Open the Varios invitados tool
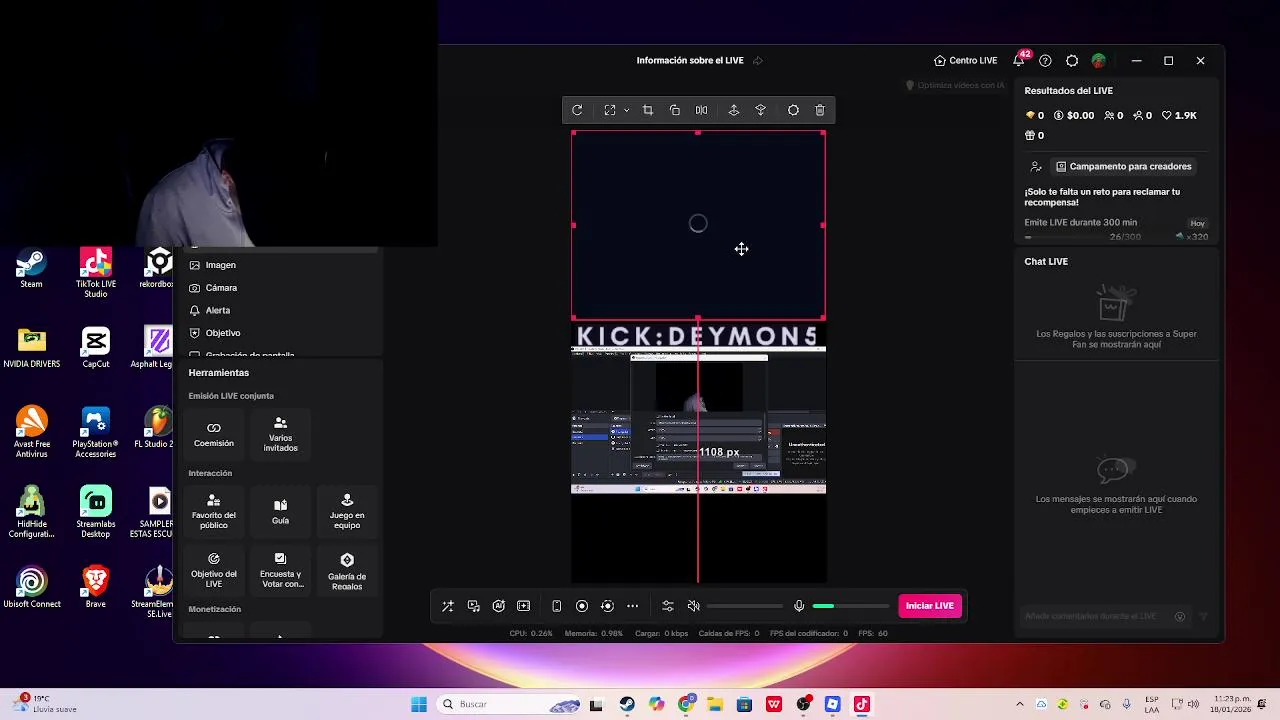The height and width of the screenshot is (720, 1280). coord(280,434)
